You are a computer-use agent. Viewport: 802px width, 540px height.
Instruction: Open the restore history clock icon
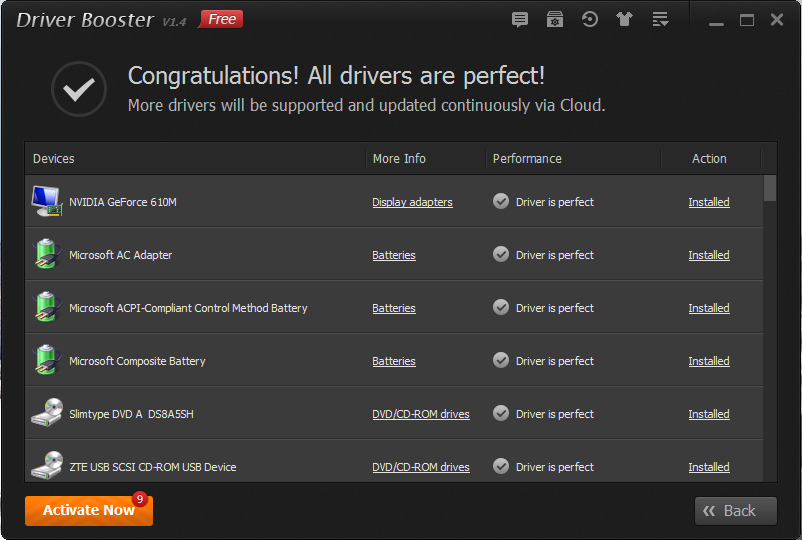point(590,19)
